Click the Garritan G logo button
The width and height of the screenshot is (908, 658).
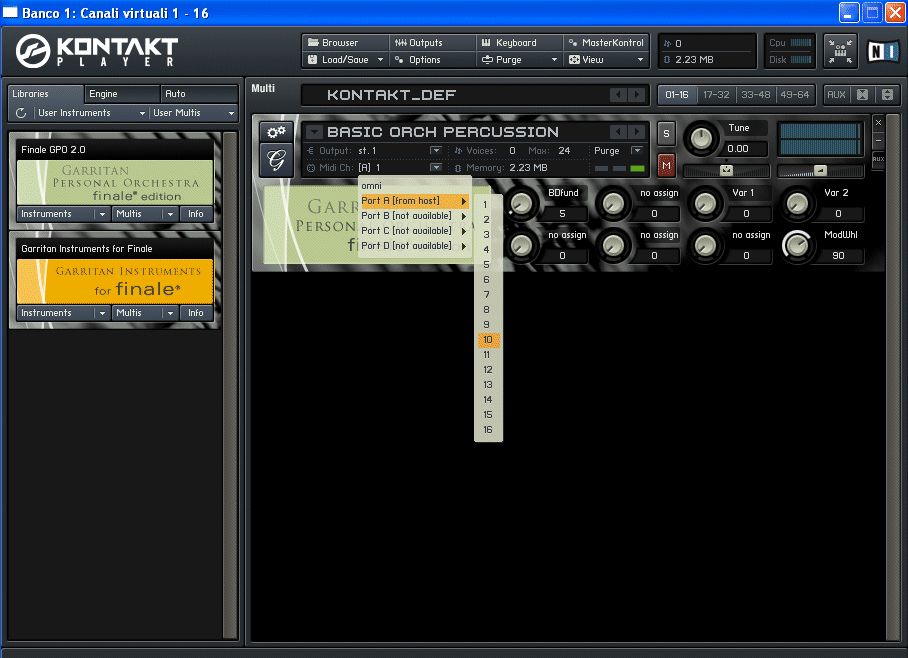tap(276, 160)
